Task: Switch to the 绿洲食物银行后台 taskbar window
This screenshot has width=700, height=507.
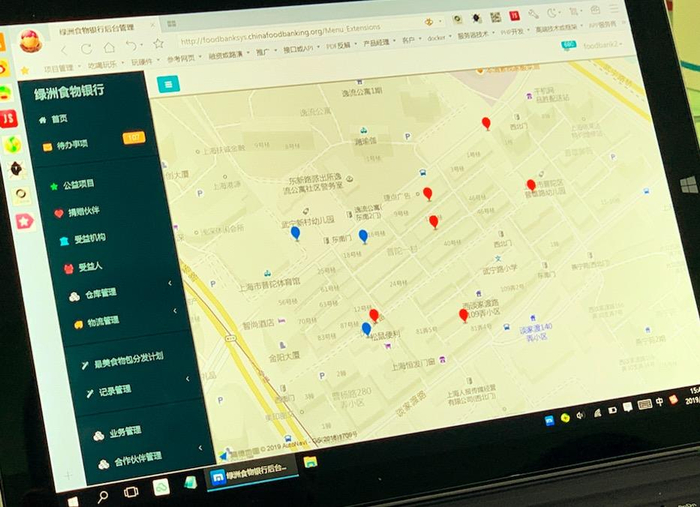Action: (x=251, y=474)
